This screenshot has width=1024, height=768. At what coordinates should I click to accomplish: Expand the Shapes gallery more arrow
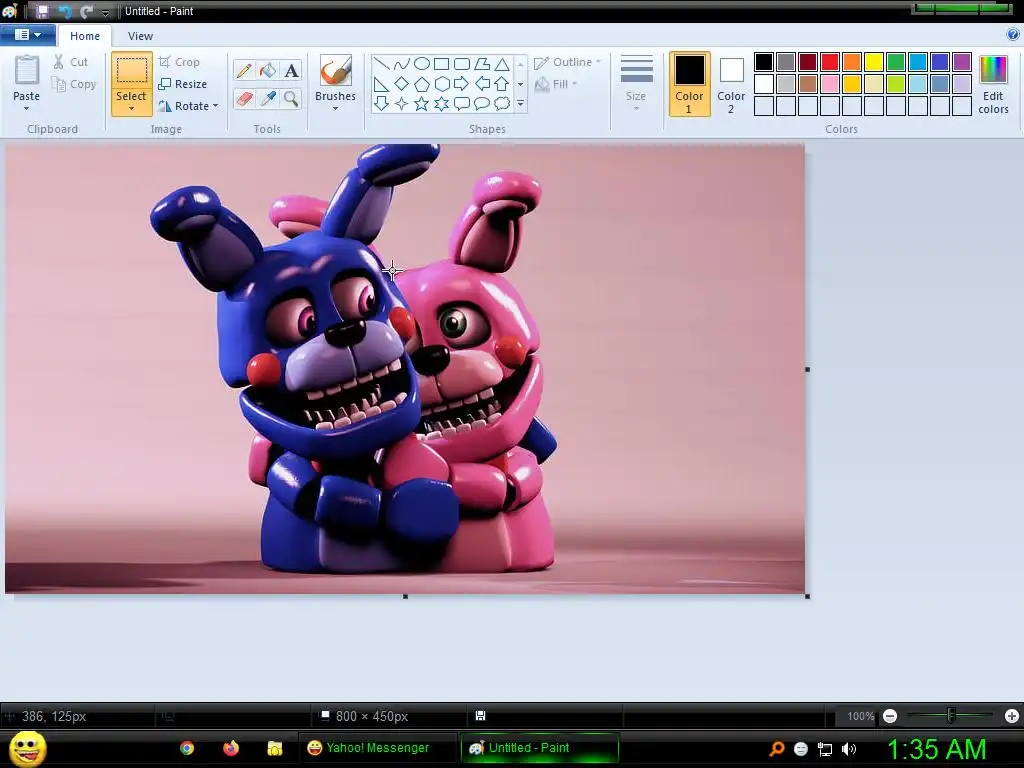(x=520, y=103)
